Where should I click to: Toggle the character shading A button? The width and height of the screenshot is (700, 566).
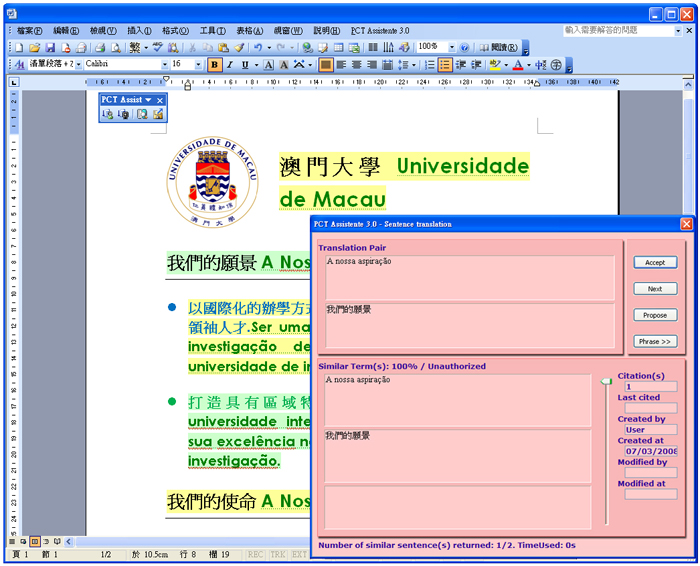coord(284,65)
